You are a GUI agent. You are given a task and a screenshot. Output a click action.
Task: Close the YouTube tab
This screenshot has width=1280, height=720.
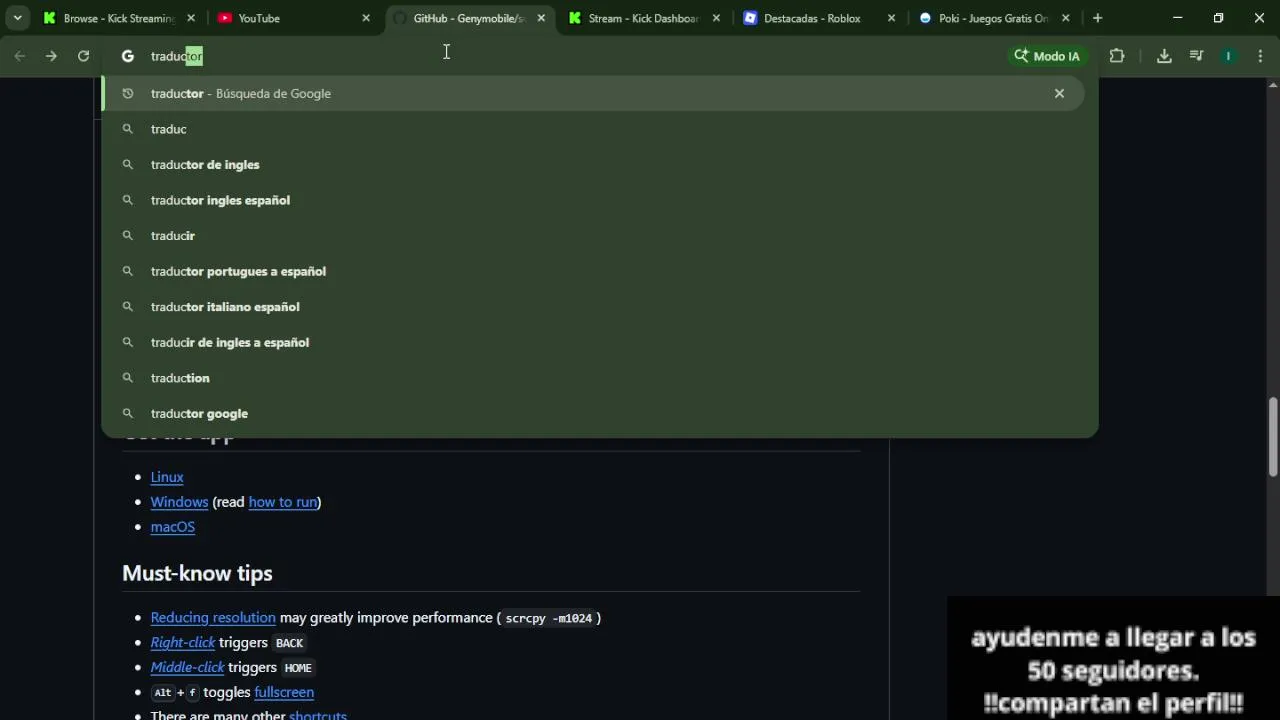366,18
